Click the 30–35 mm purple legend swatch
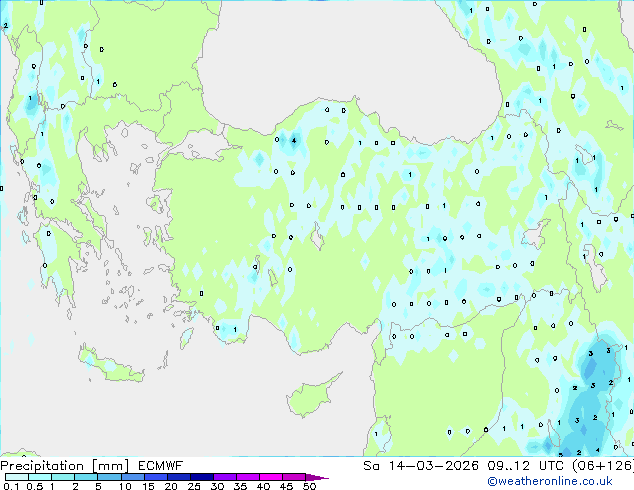634x490 pixels. tap(225, 477)
